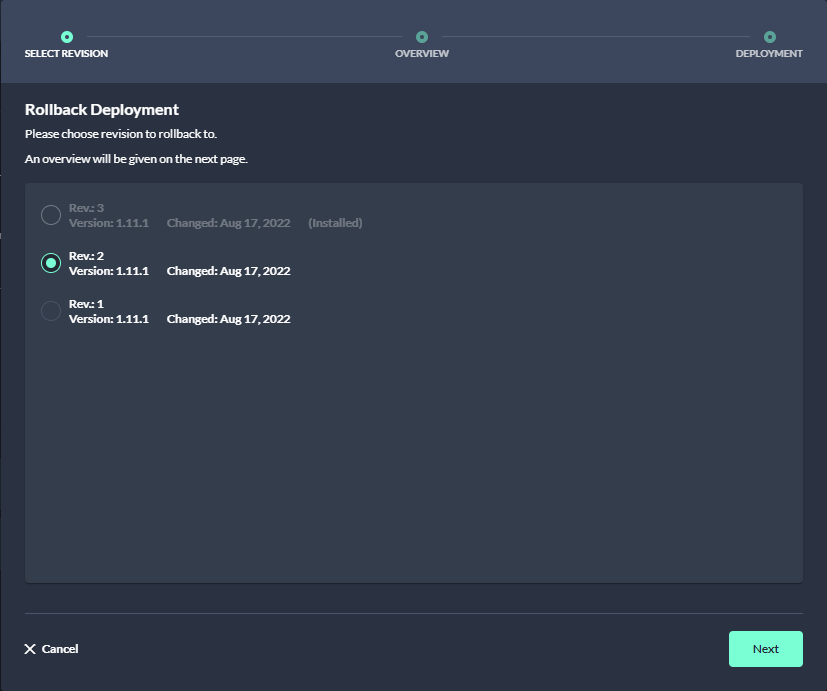Choose the Rev. 1 radio button
The width and height of the screenshot is (827, 691).
51,311
